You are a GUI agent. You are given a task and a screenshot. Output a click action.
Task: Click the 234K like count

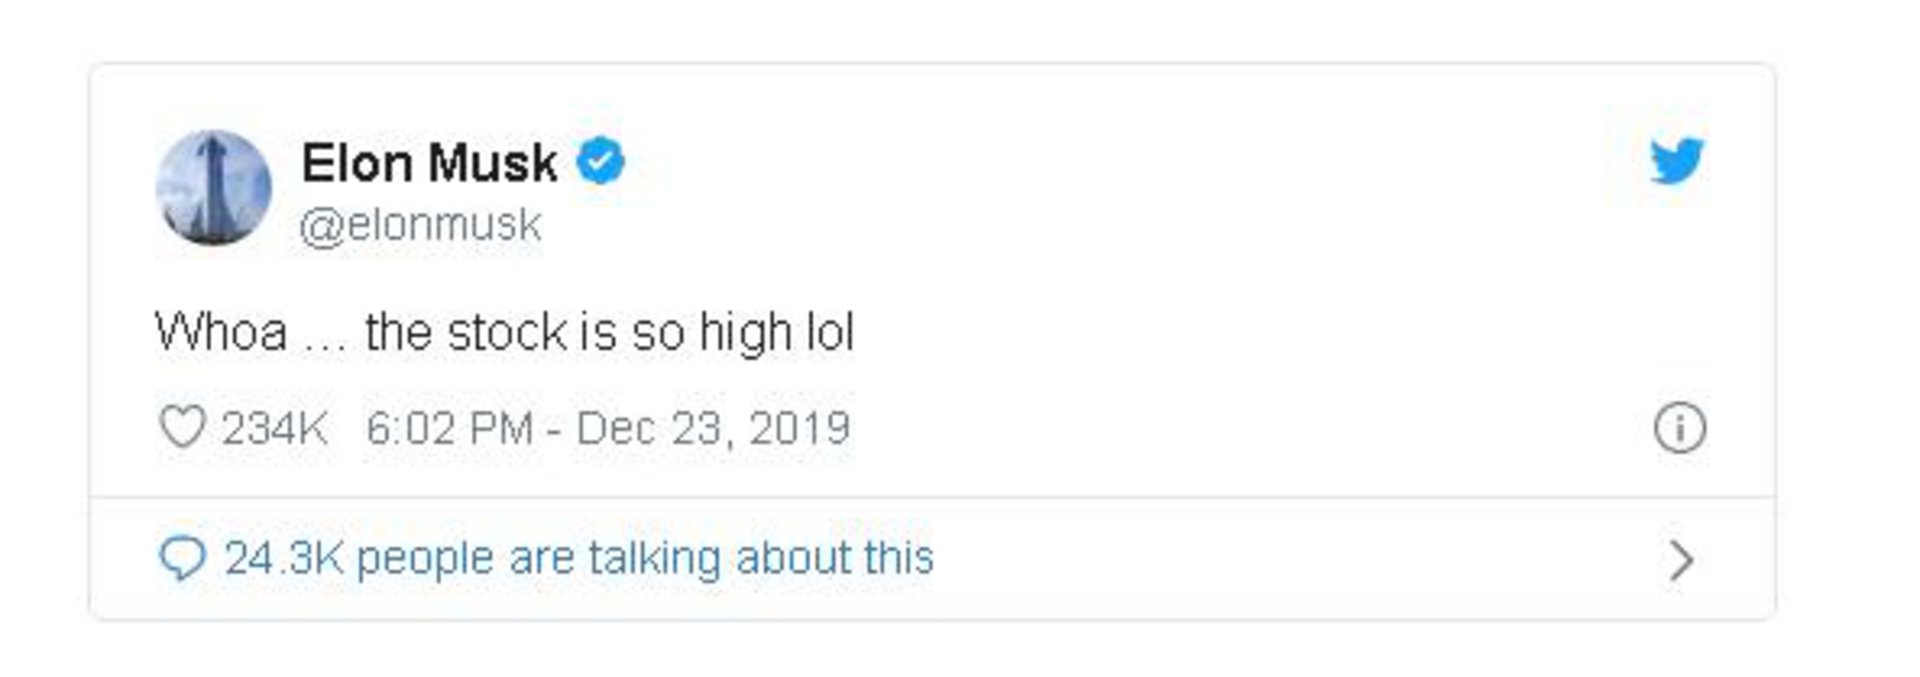click(x=274, y=429)
